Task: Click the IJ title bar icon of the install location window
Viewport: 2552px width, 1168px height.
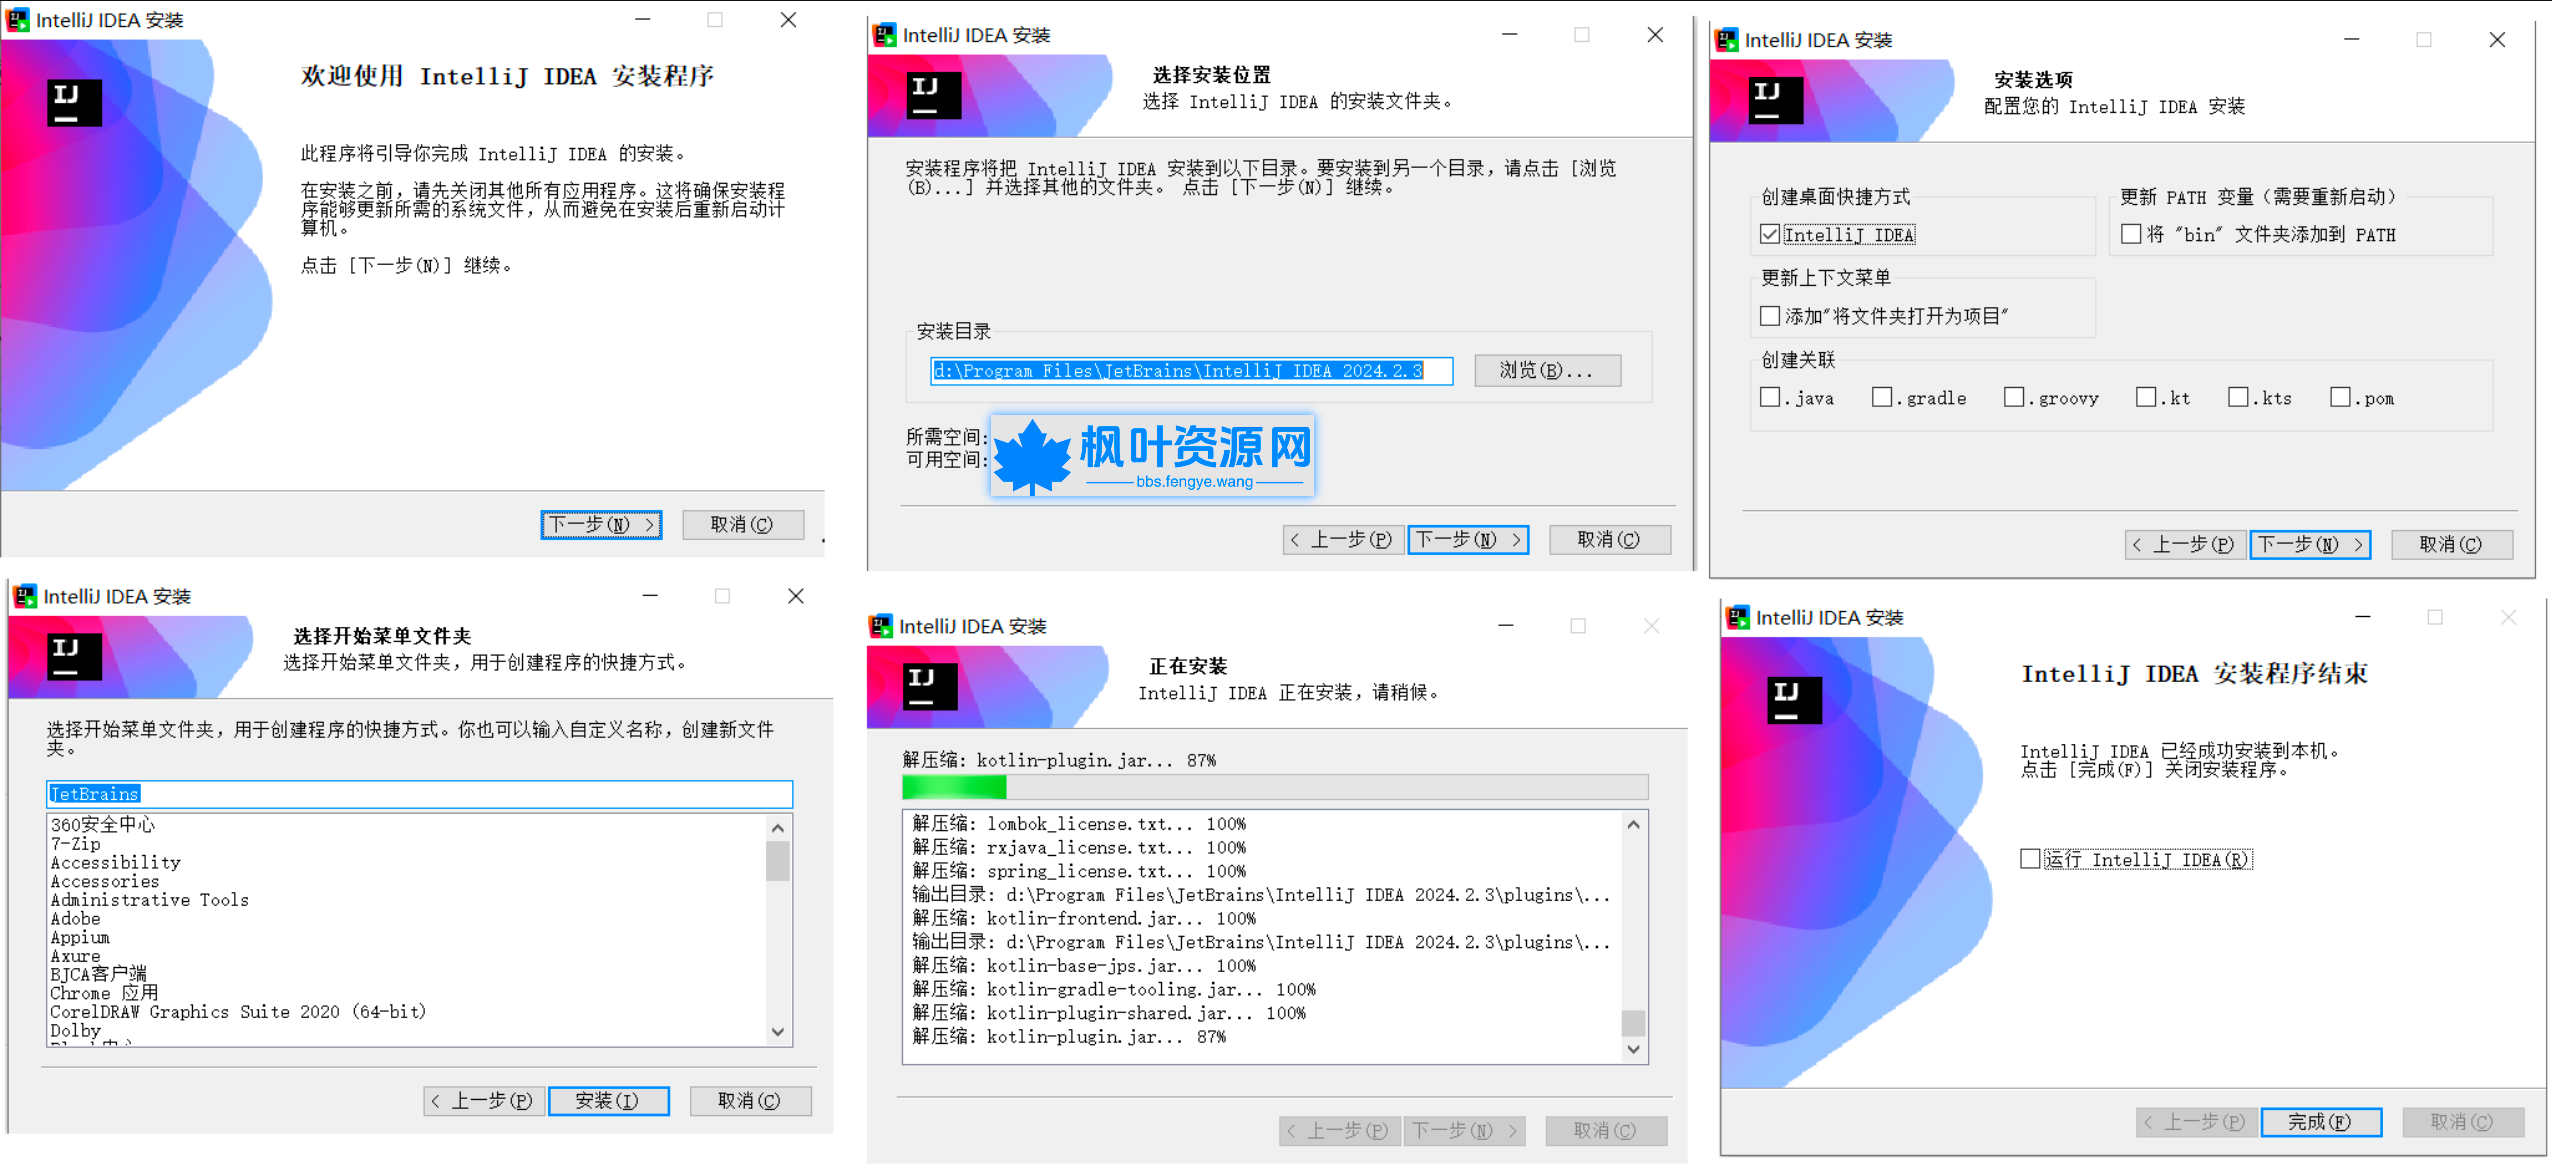Action: (x=884, y=33)
